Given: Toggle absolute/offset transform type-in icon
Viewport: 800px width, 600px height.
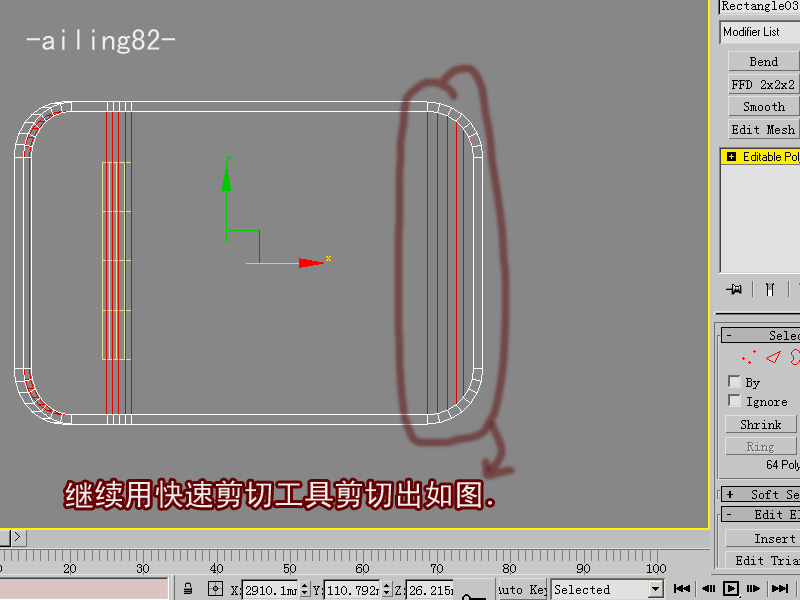Looking at the screenshot, I should (x=215, y=588).
